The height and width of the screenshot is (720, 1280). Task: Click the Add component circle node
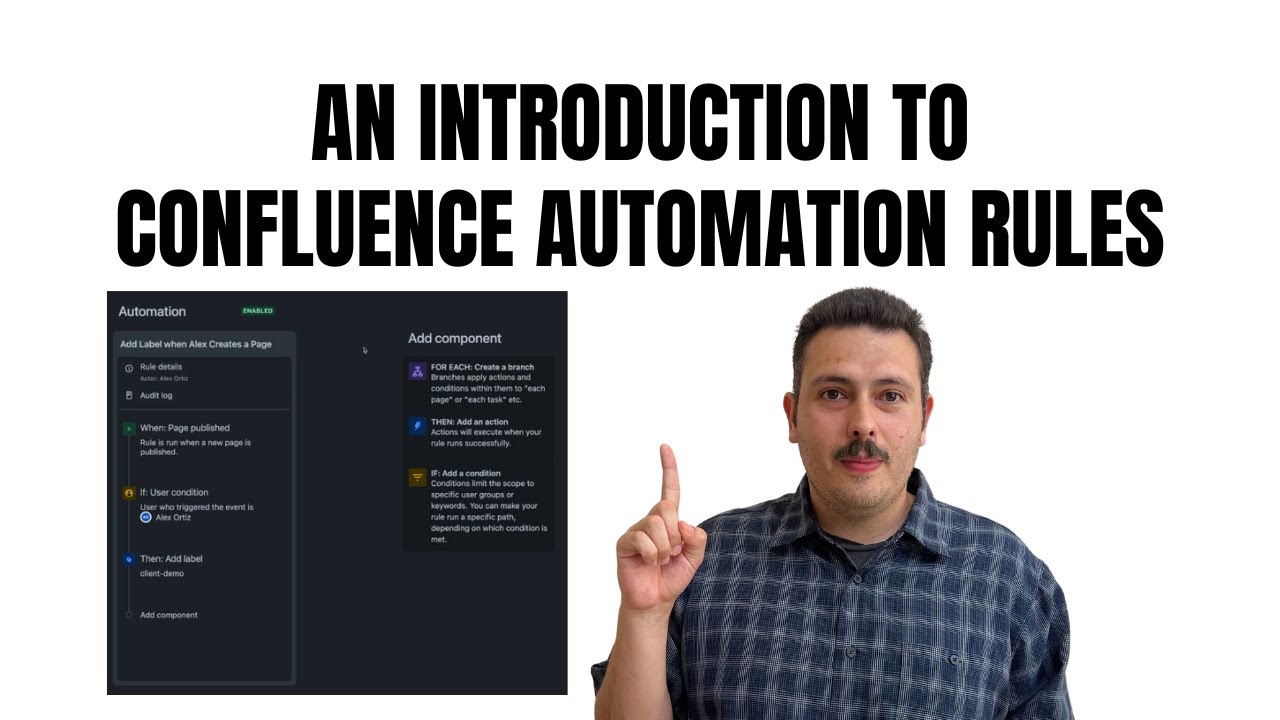(x=129, y=615)
